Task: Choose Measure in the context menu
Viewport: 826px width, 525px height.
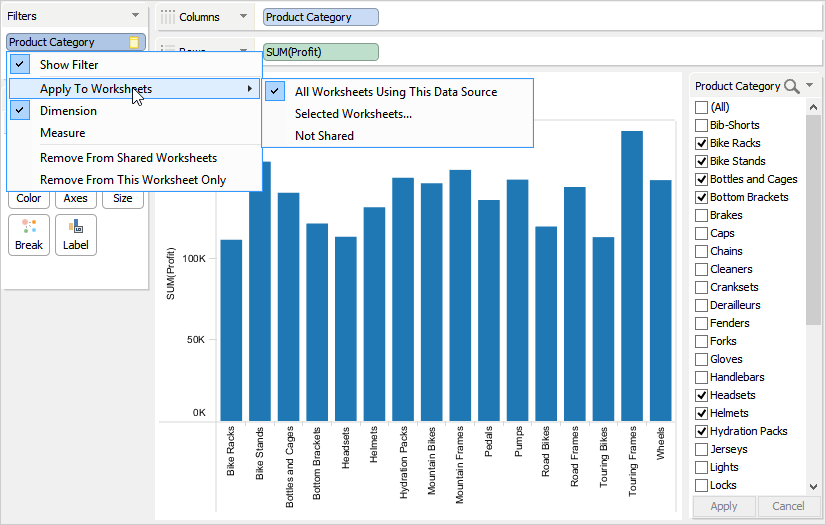Action: click(134, 133)
